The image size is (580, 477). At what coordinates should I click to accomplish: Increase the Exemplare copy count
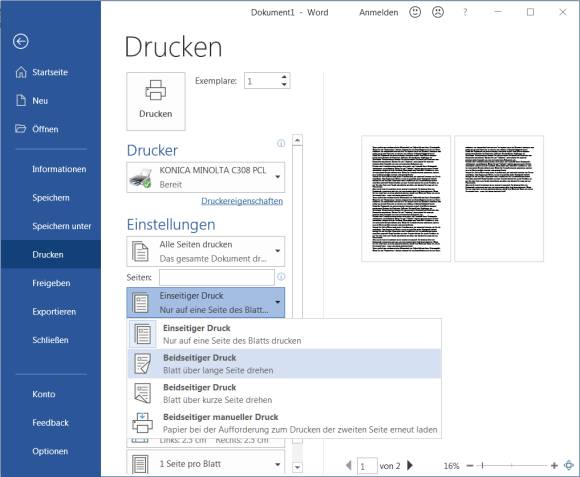tap(284, 77)
